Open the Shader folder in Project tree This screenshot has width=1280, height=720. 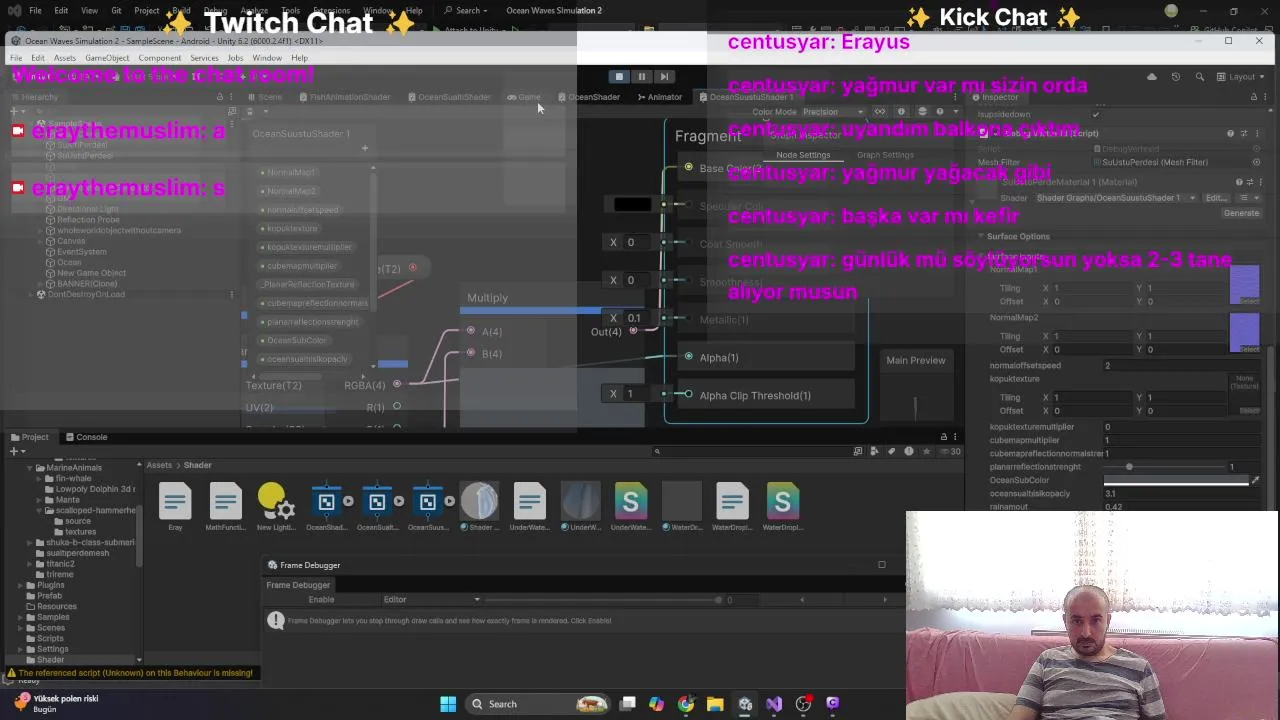pyautogui.click(x=50, y=660)
